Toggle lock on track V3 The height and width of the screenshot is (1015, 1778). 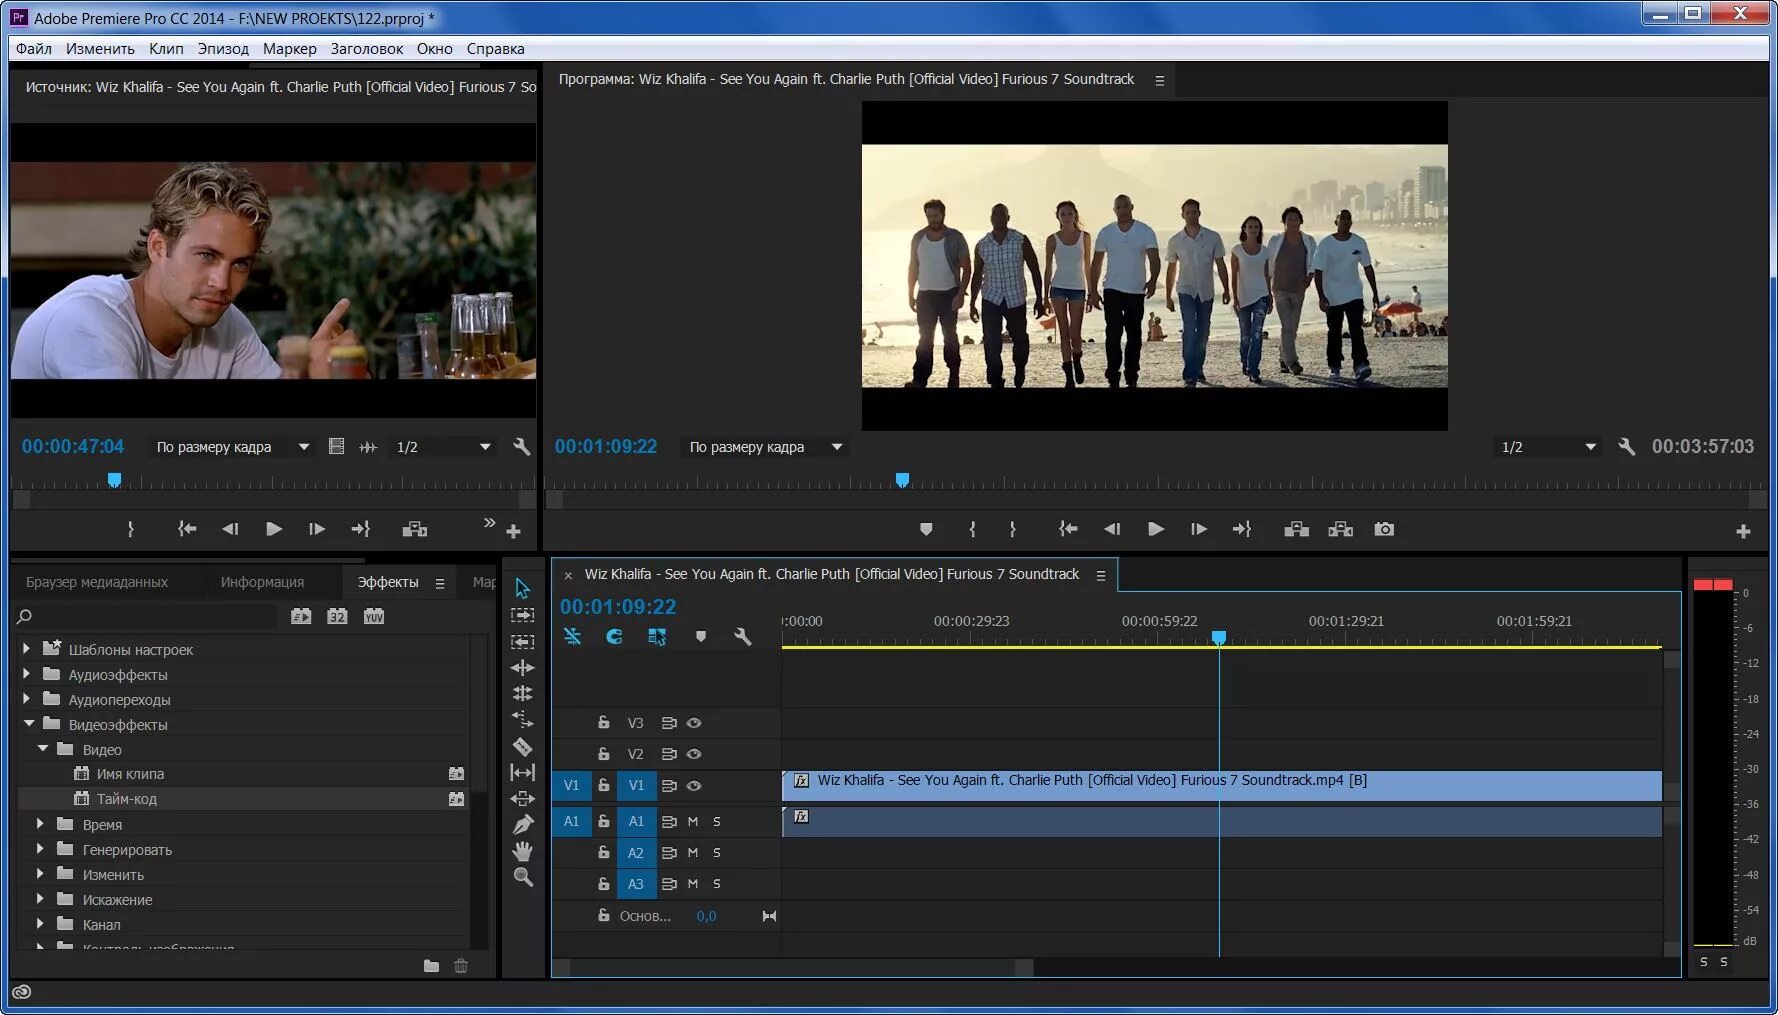[603, 722]
